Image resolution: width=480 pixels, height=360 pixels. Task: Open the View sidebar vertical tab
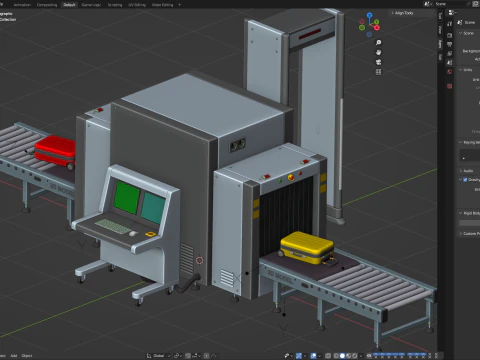[x=440, y=30]
